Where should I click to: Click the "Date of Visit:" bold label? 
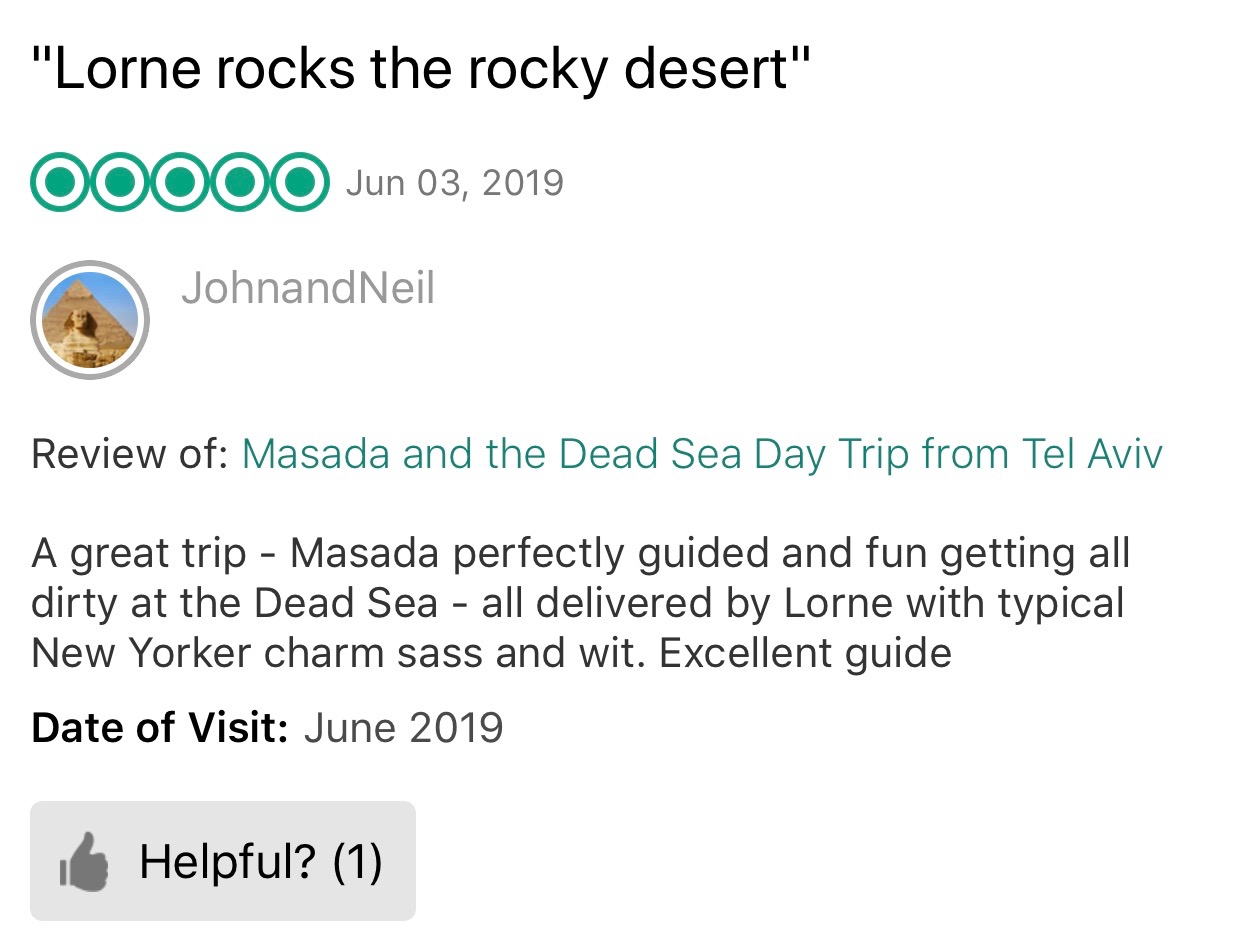tap(160, 727)
